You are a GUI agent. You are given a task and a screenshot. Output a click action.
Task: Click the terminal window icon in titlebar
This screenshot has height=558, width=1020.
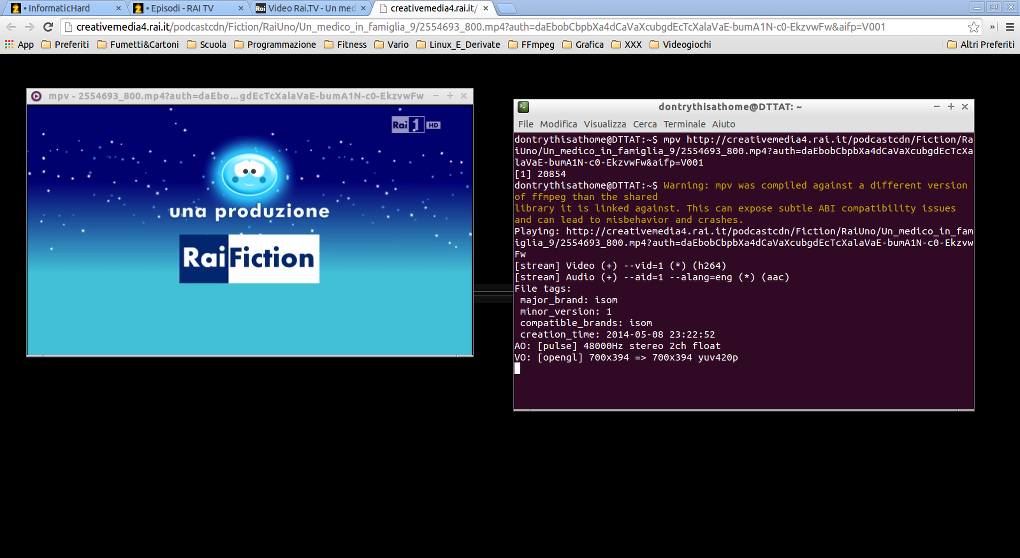524,107
